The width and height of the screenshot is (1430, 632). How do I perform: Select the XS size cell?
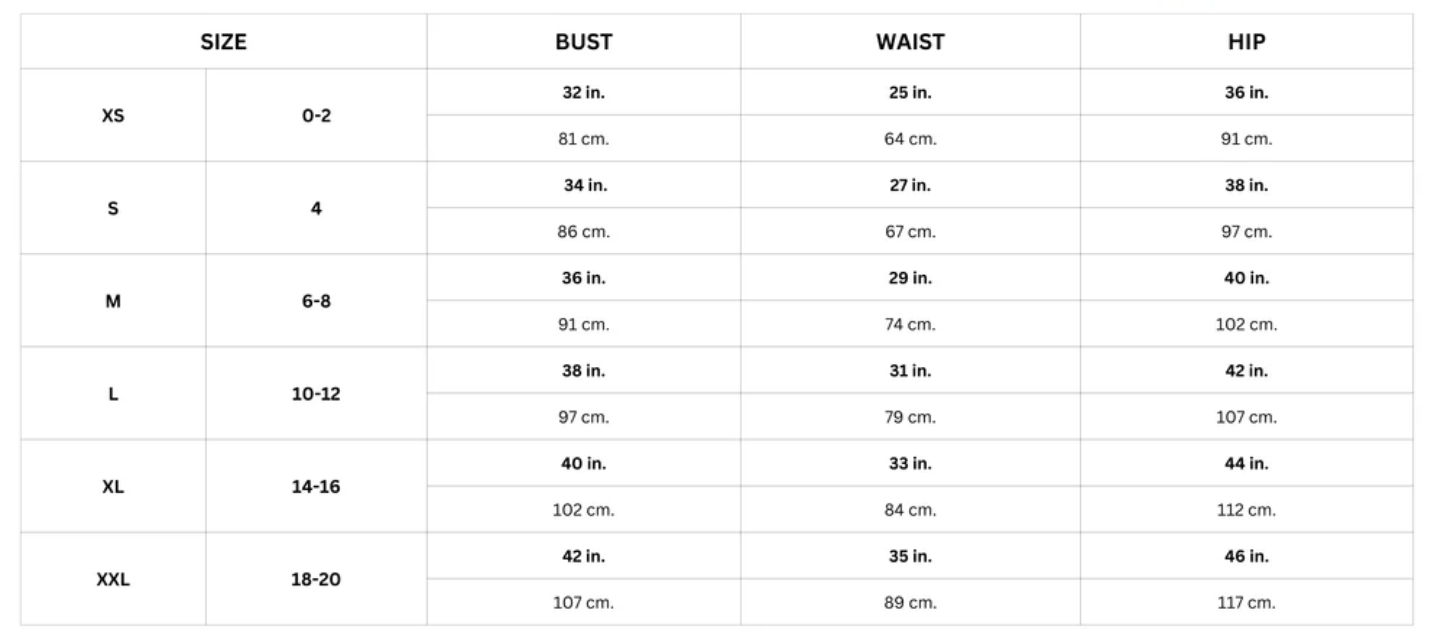113,116
